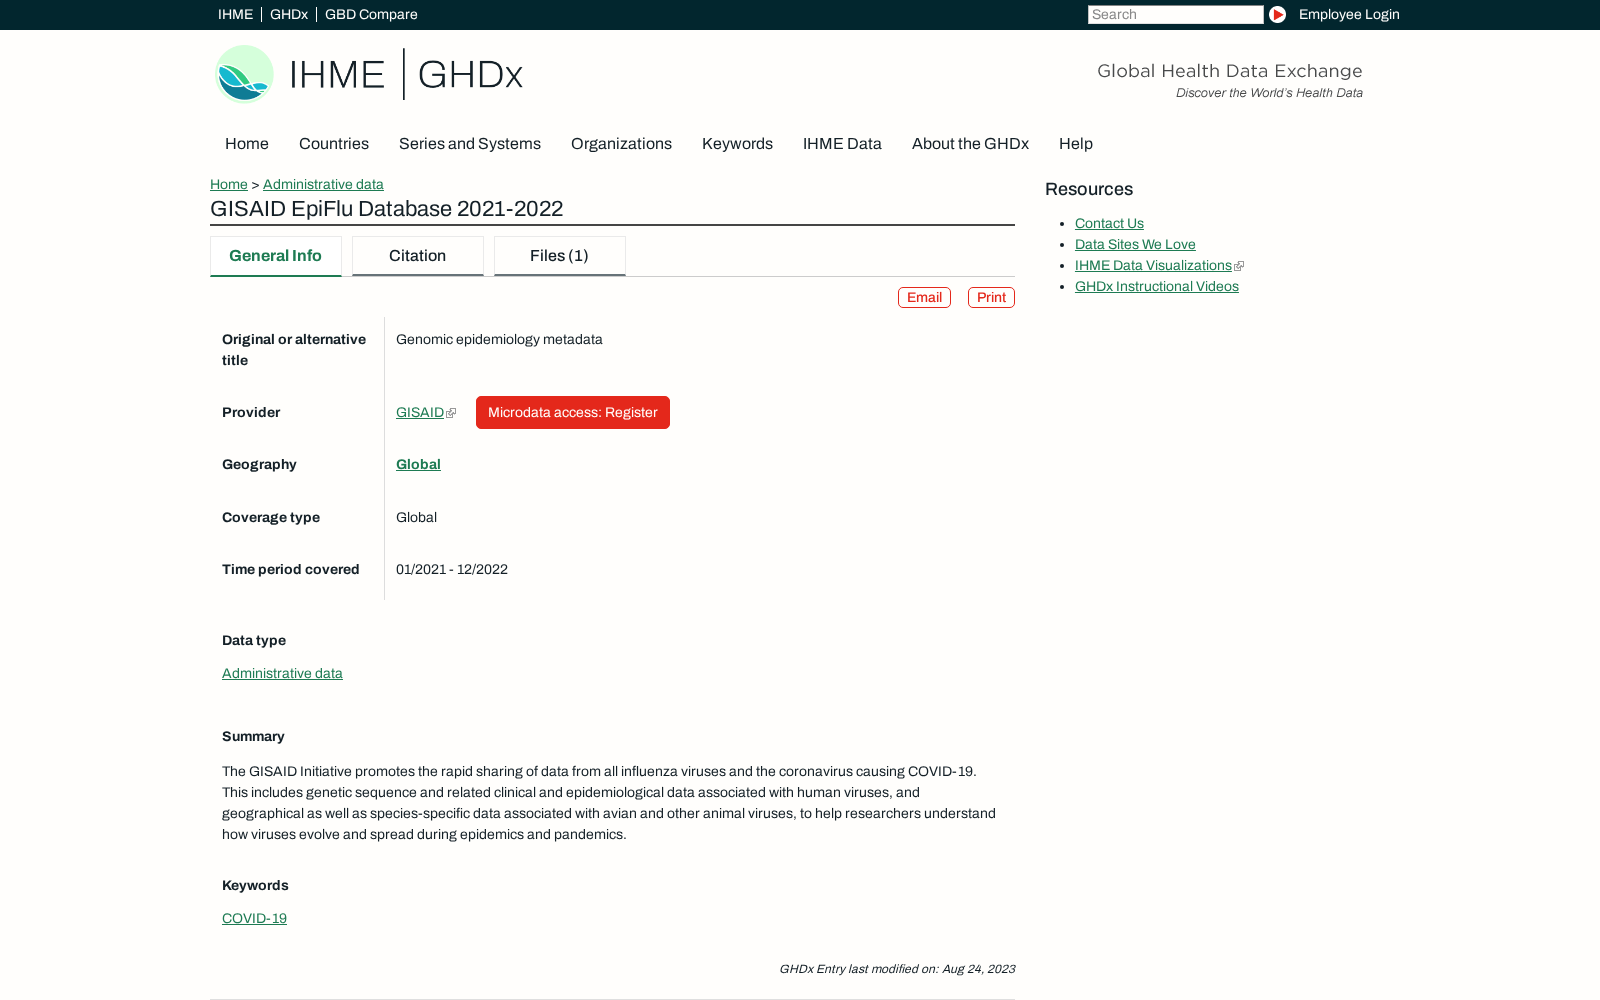Viewport: 1600px width, 1000px height.
Task: Click the page title GISAID EpiFlu Database 2021-2022
Action: (x=386, y=209)
